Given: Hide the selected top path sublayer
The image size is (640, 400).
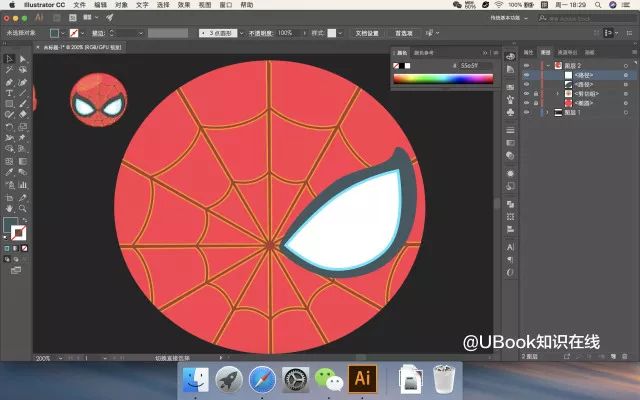Looking at the screenshot, I should point(527,75).
